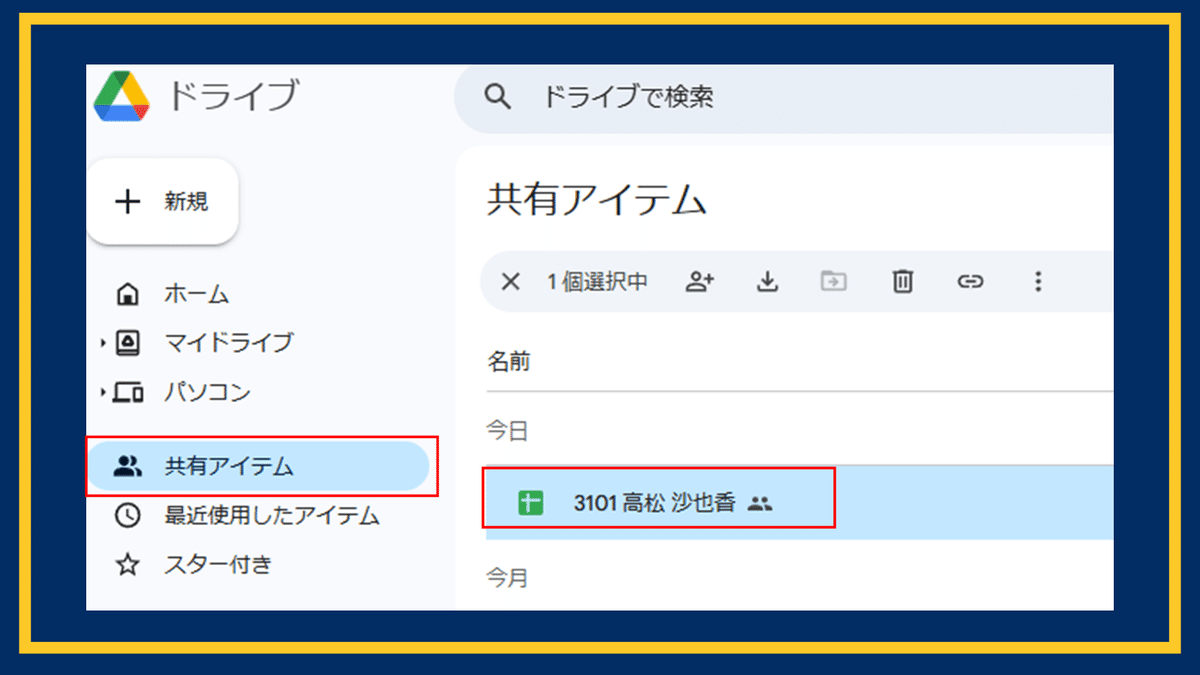
Task: Click the 新規 button
Action: click(162, 202)
